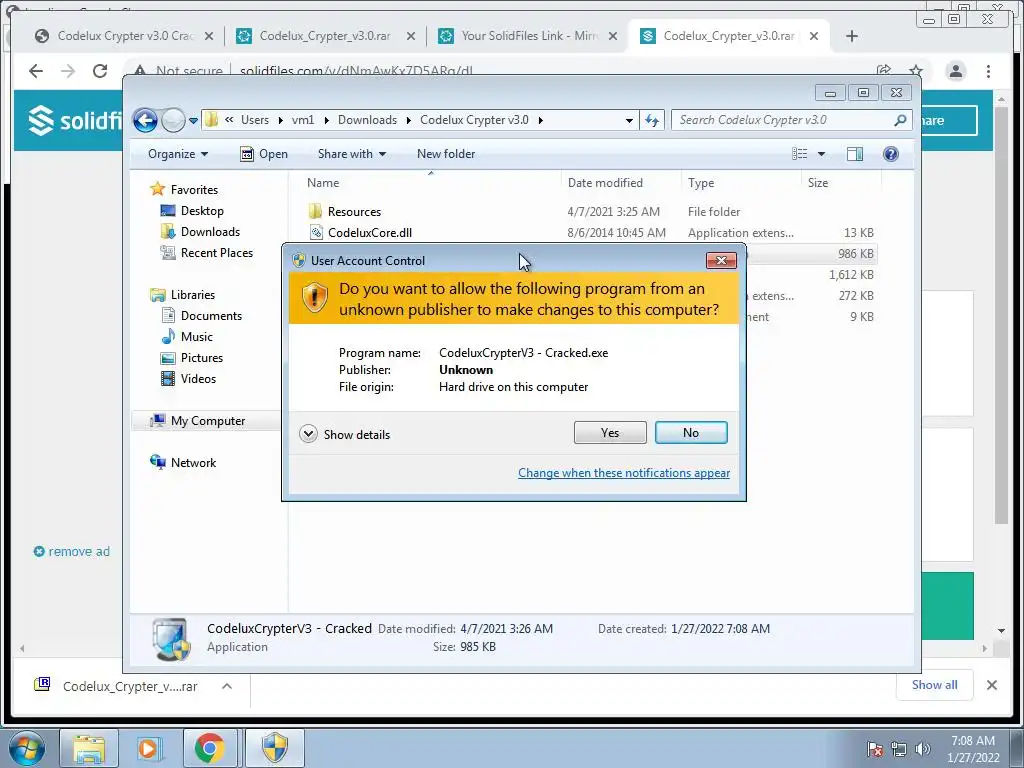Select the CodeluxCore.dll file
The image size is (1024, 768).
click(370, 232)
